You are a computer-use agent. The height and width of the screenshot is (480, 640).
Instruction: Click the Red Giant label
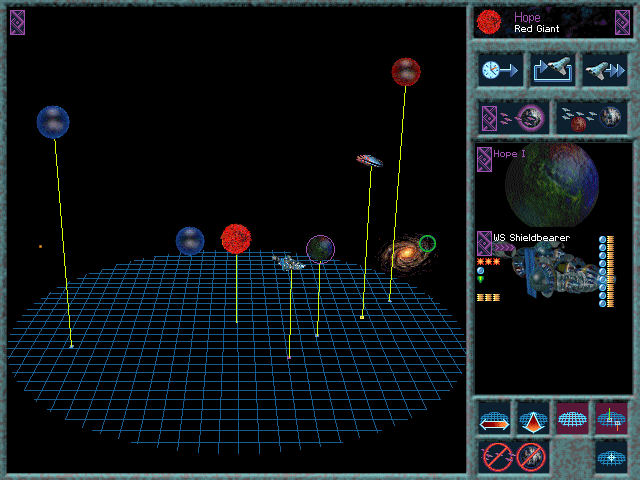(536, 29)
